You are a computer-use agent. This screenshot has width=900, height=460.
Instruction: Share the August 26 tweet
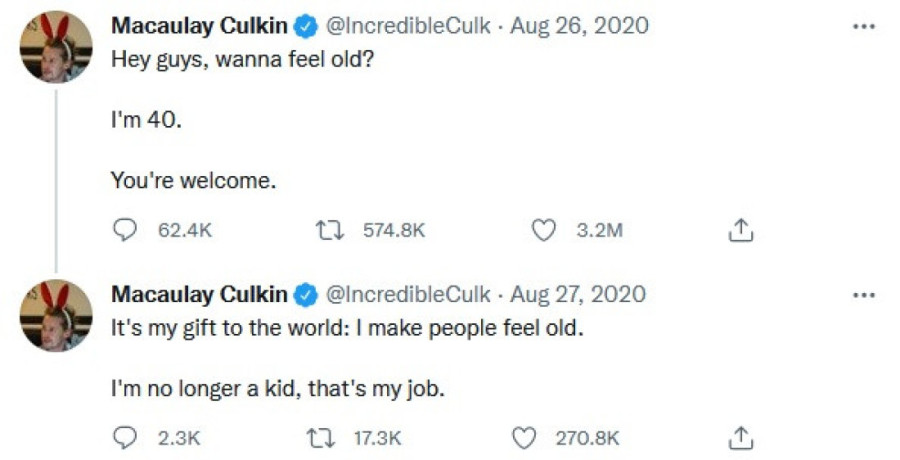click(x=739, y=230)
